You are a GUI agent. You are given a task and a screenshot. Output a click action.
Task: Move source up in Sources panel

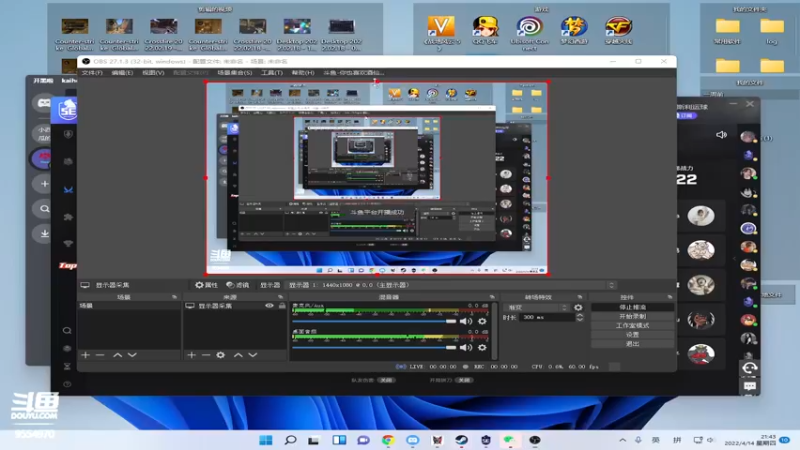point(238,355)
